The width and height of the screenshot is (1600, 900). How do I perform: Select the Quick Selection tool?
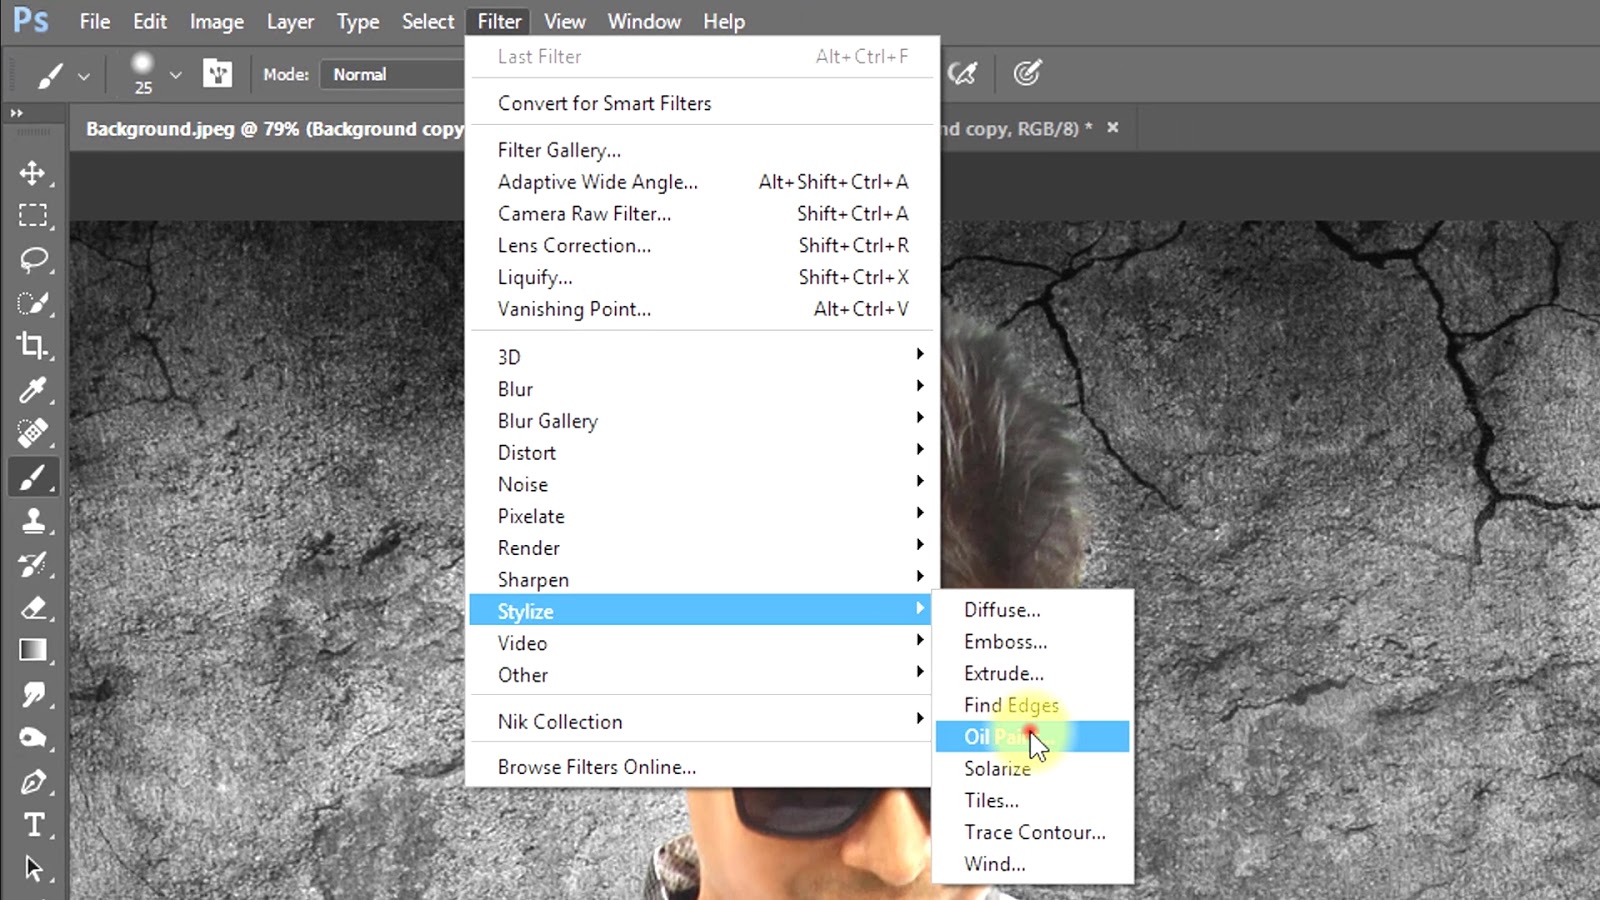point(32,303)
